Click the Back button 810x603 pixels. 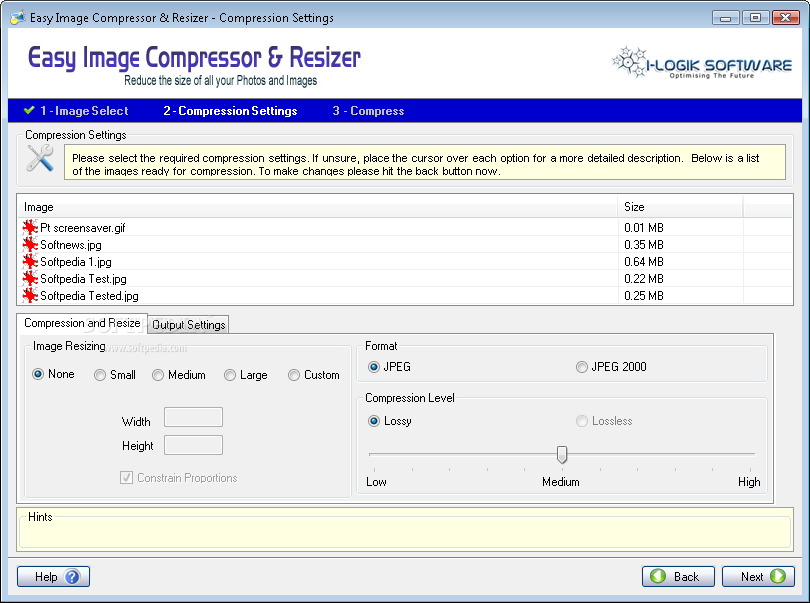click(678, 577)
